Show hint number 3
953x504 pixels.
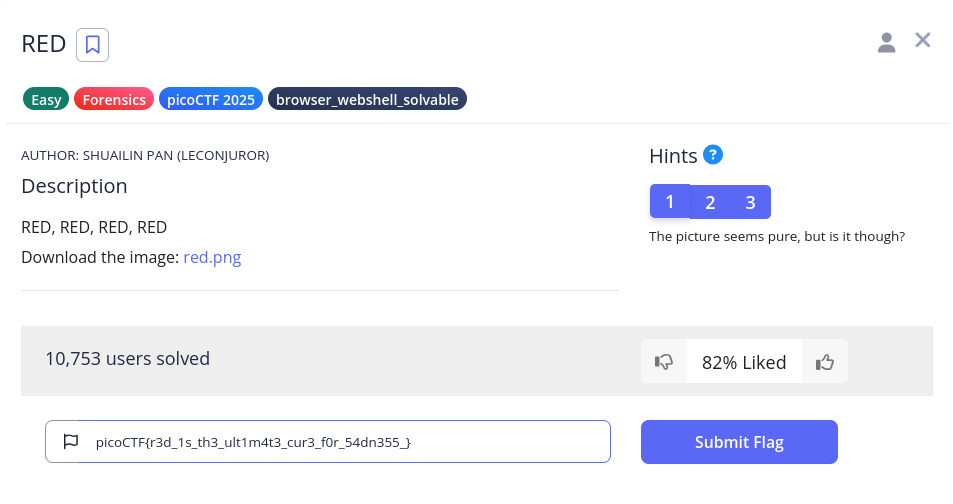tap(750, 202)
